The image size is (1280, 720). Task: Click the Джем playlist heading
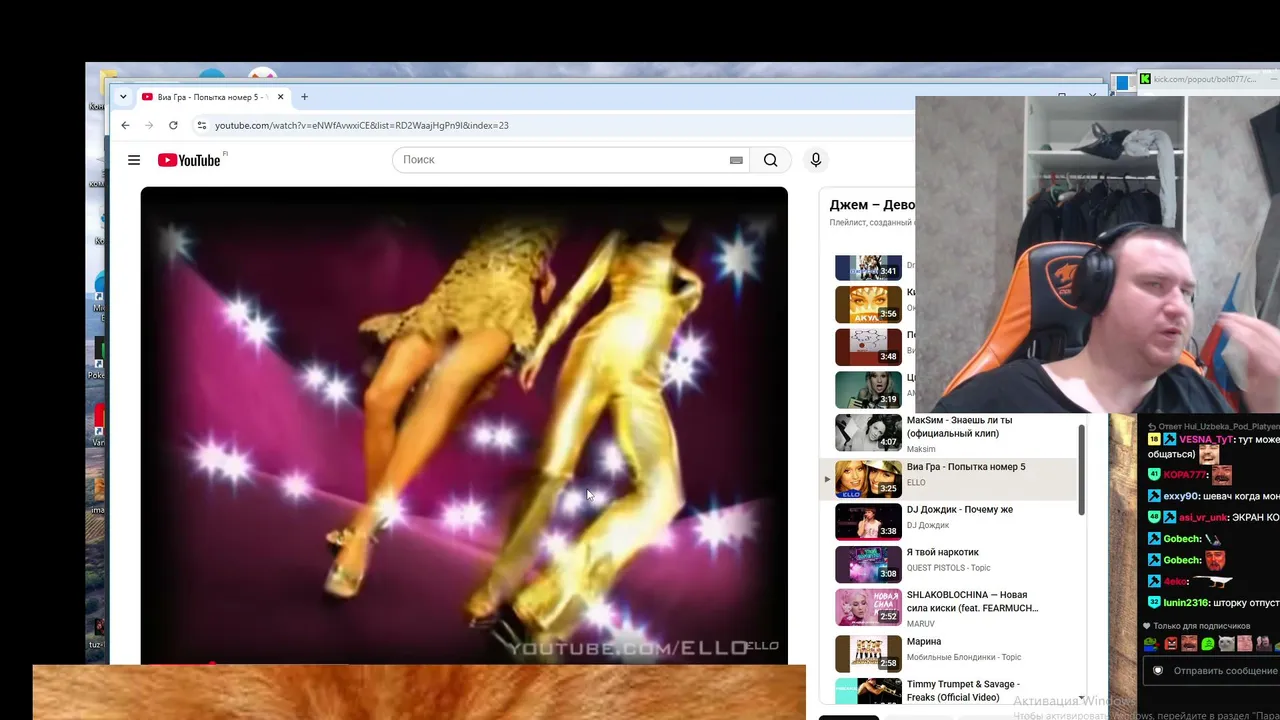coord(872,205)
